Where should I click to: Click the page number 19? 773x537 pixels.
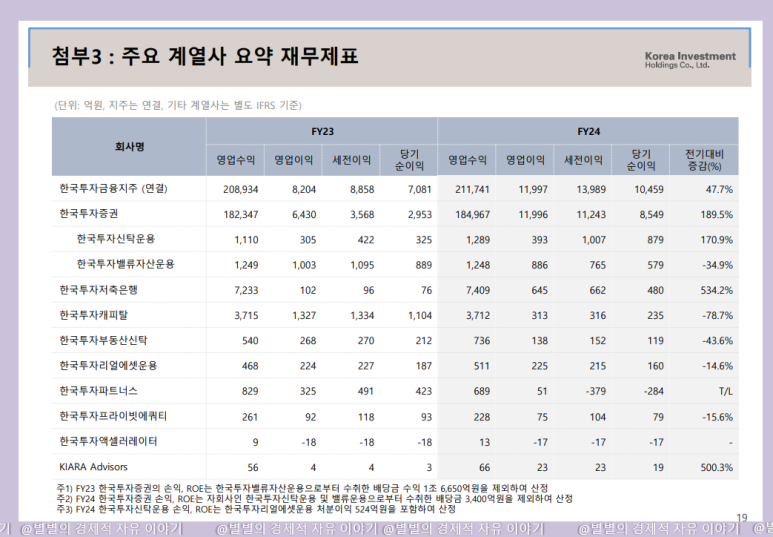741,518
